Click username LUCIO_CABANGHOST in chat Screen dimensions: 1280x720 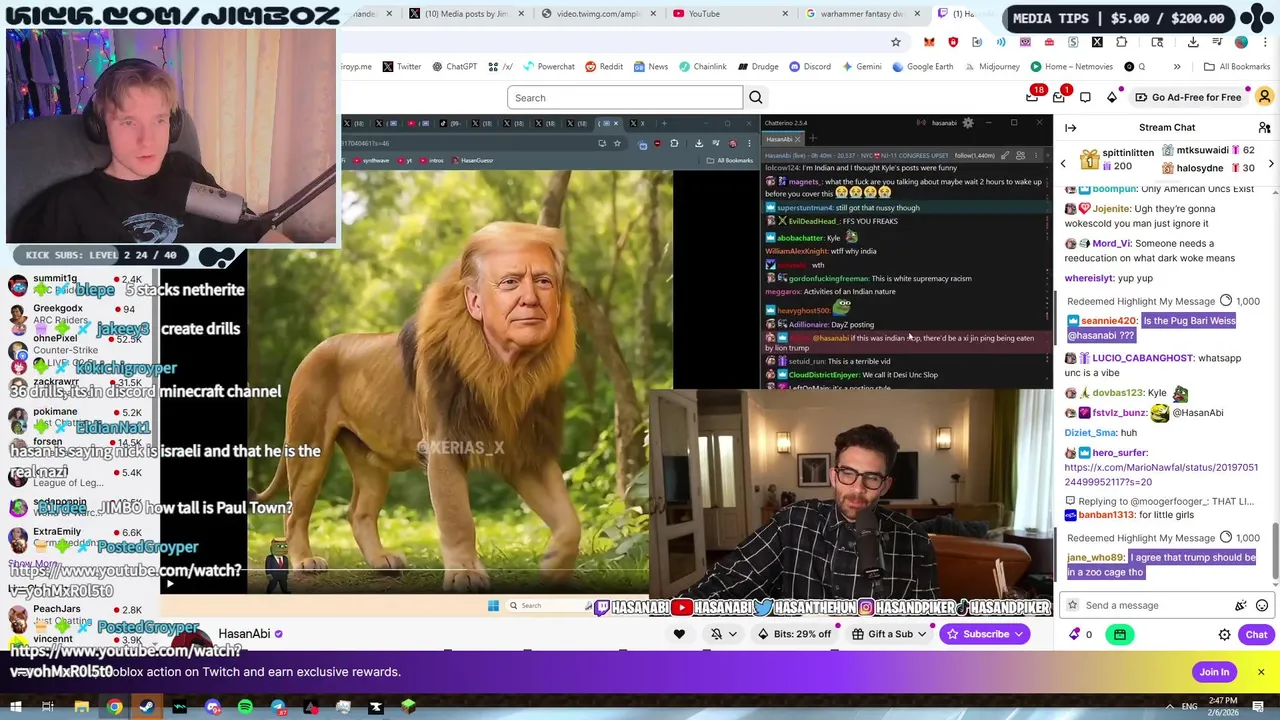1143,358
